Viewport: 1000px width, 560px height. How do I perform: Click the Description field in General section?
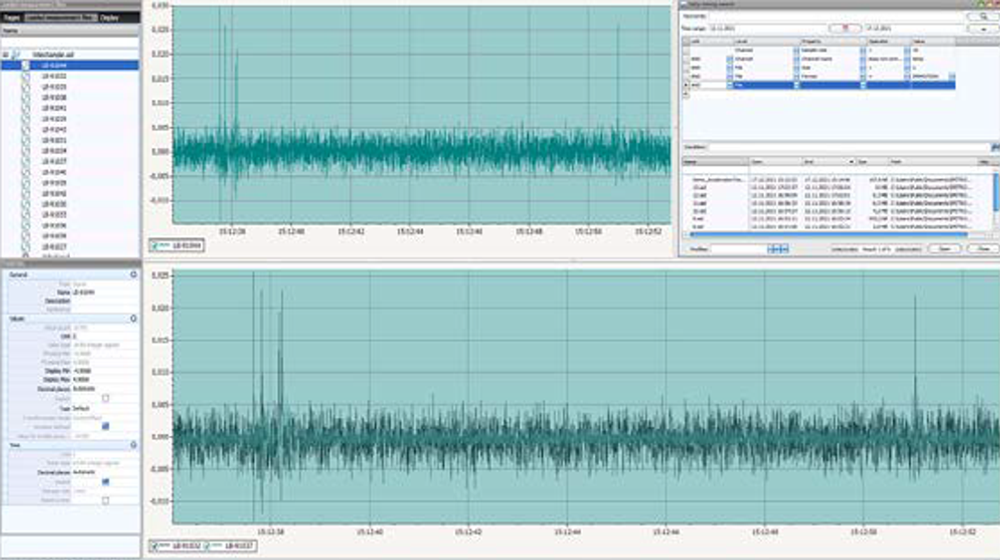[x=105, y=301]
